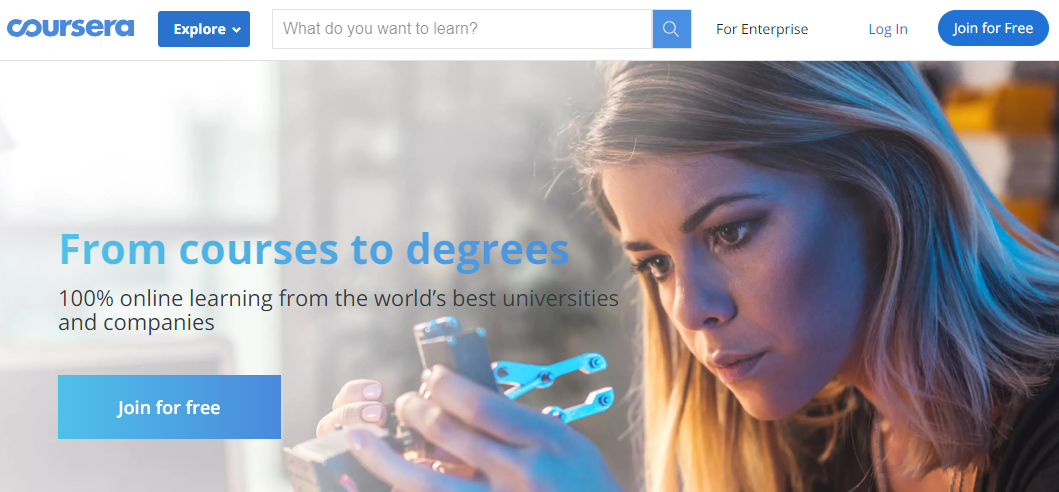Click the 'Explore' text label
Screen dimensions: 1059x492
pyautogui.click(x=199, y=29)
